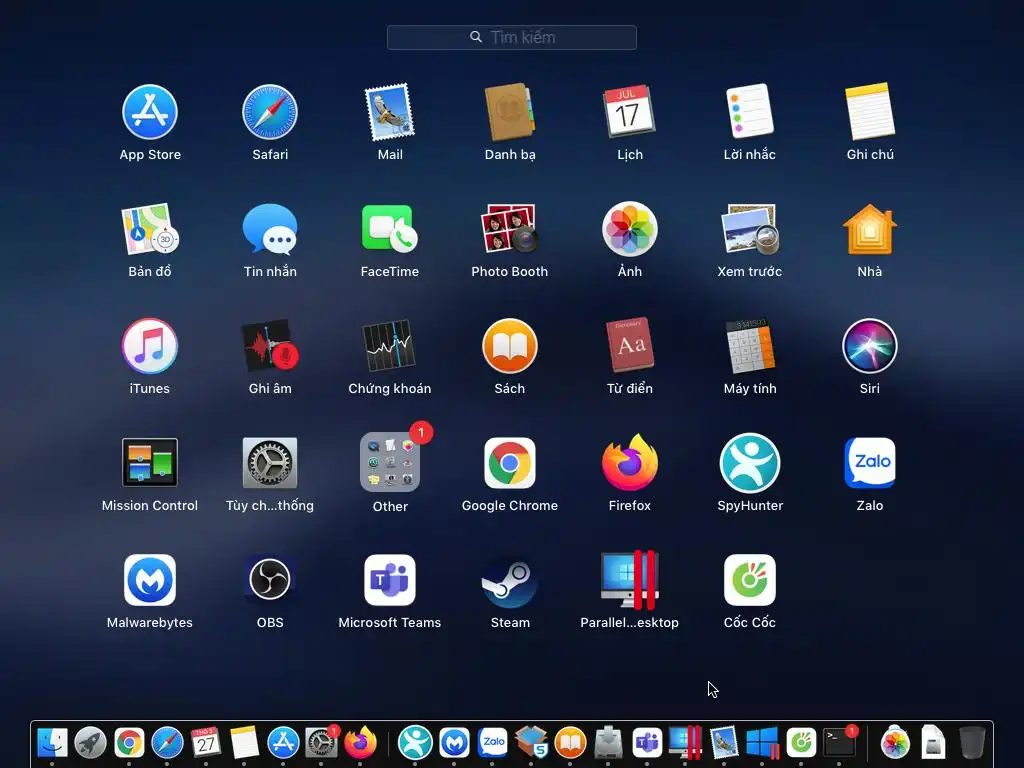This screenshot has height=768, width=1024.
Task: Open Tùy chọn hệ thống in Launchpad grid
Action: pos(270,462)
